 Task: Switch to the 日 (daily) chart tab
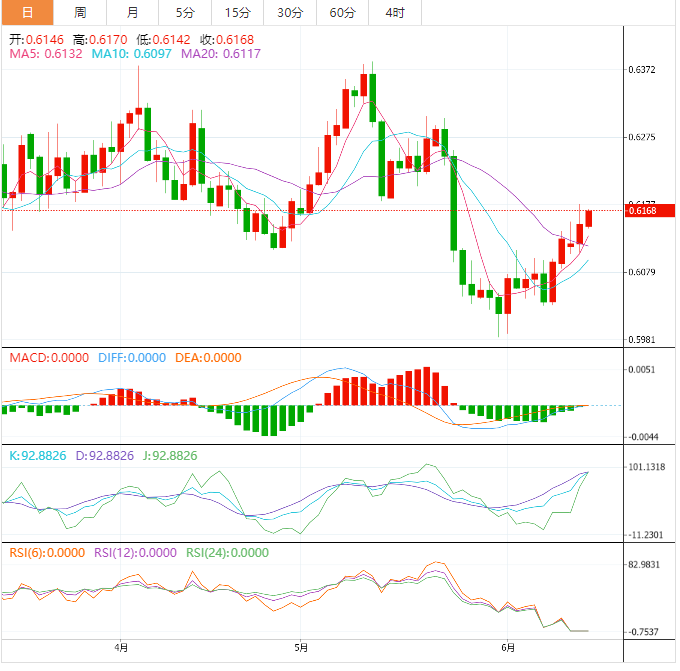[x=27, y=12]
